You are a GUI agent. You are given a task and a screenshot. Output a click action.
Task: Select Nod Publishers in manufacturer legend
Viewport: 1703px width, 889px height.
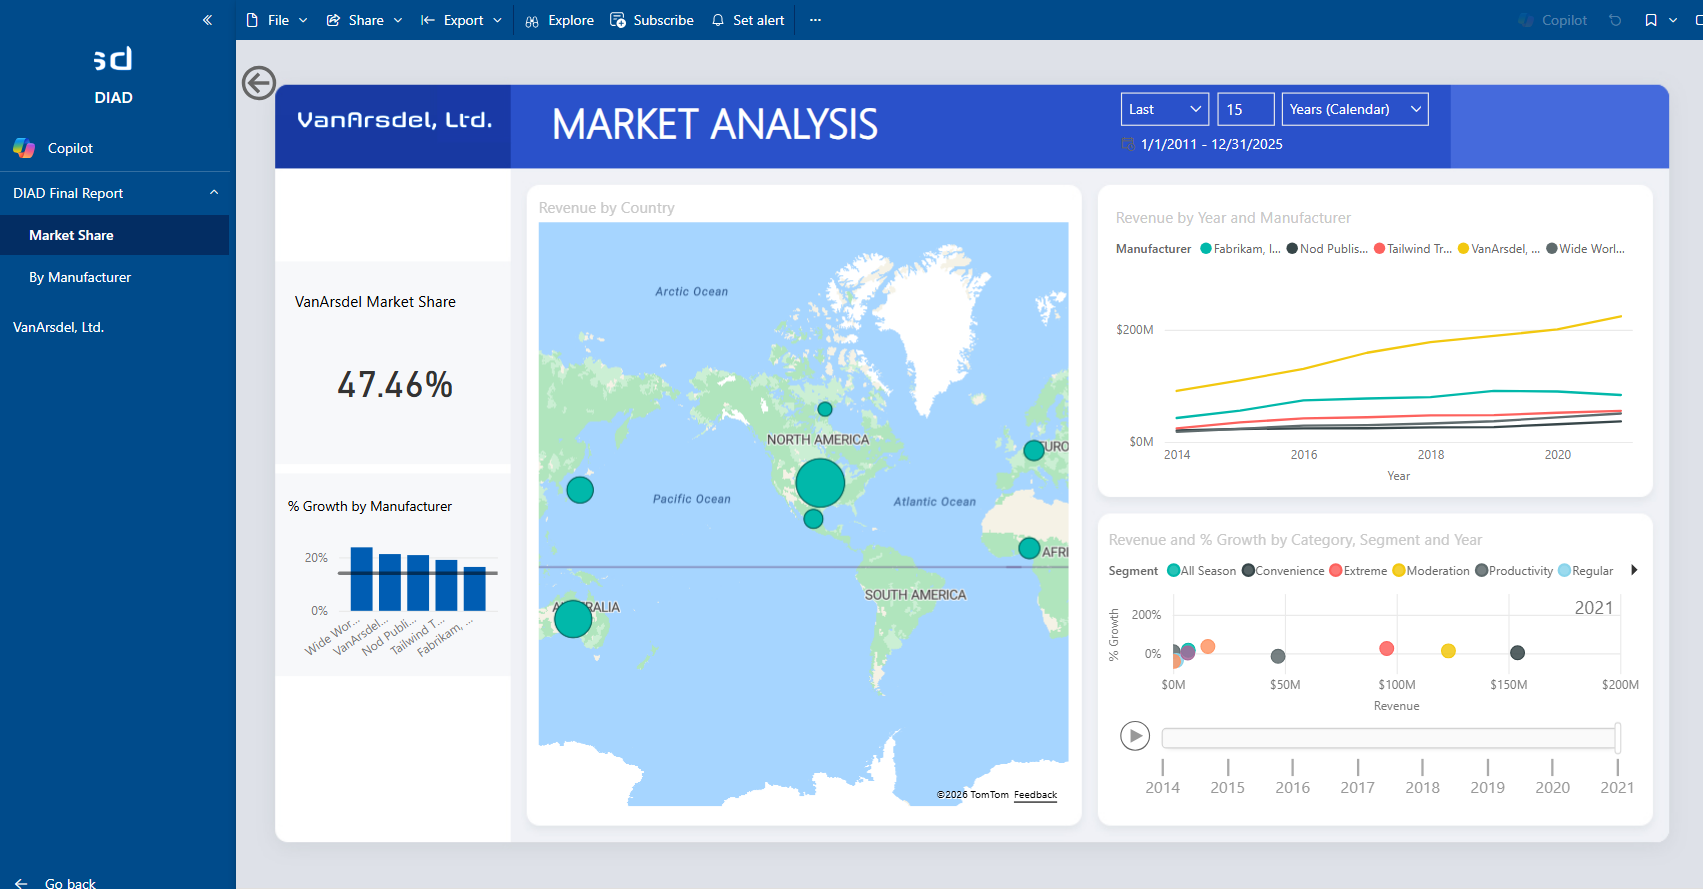coord(1327,249)
